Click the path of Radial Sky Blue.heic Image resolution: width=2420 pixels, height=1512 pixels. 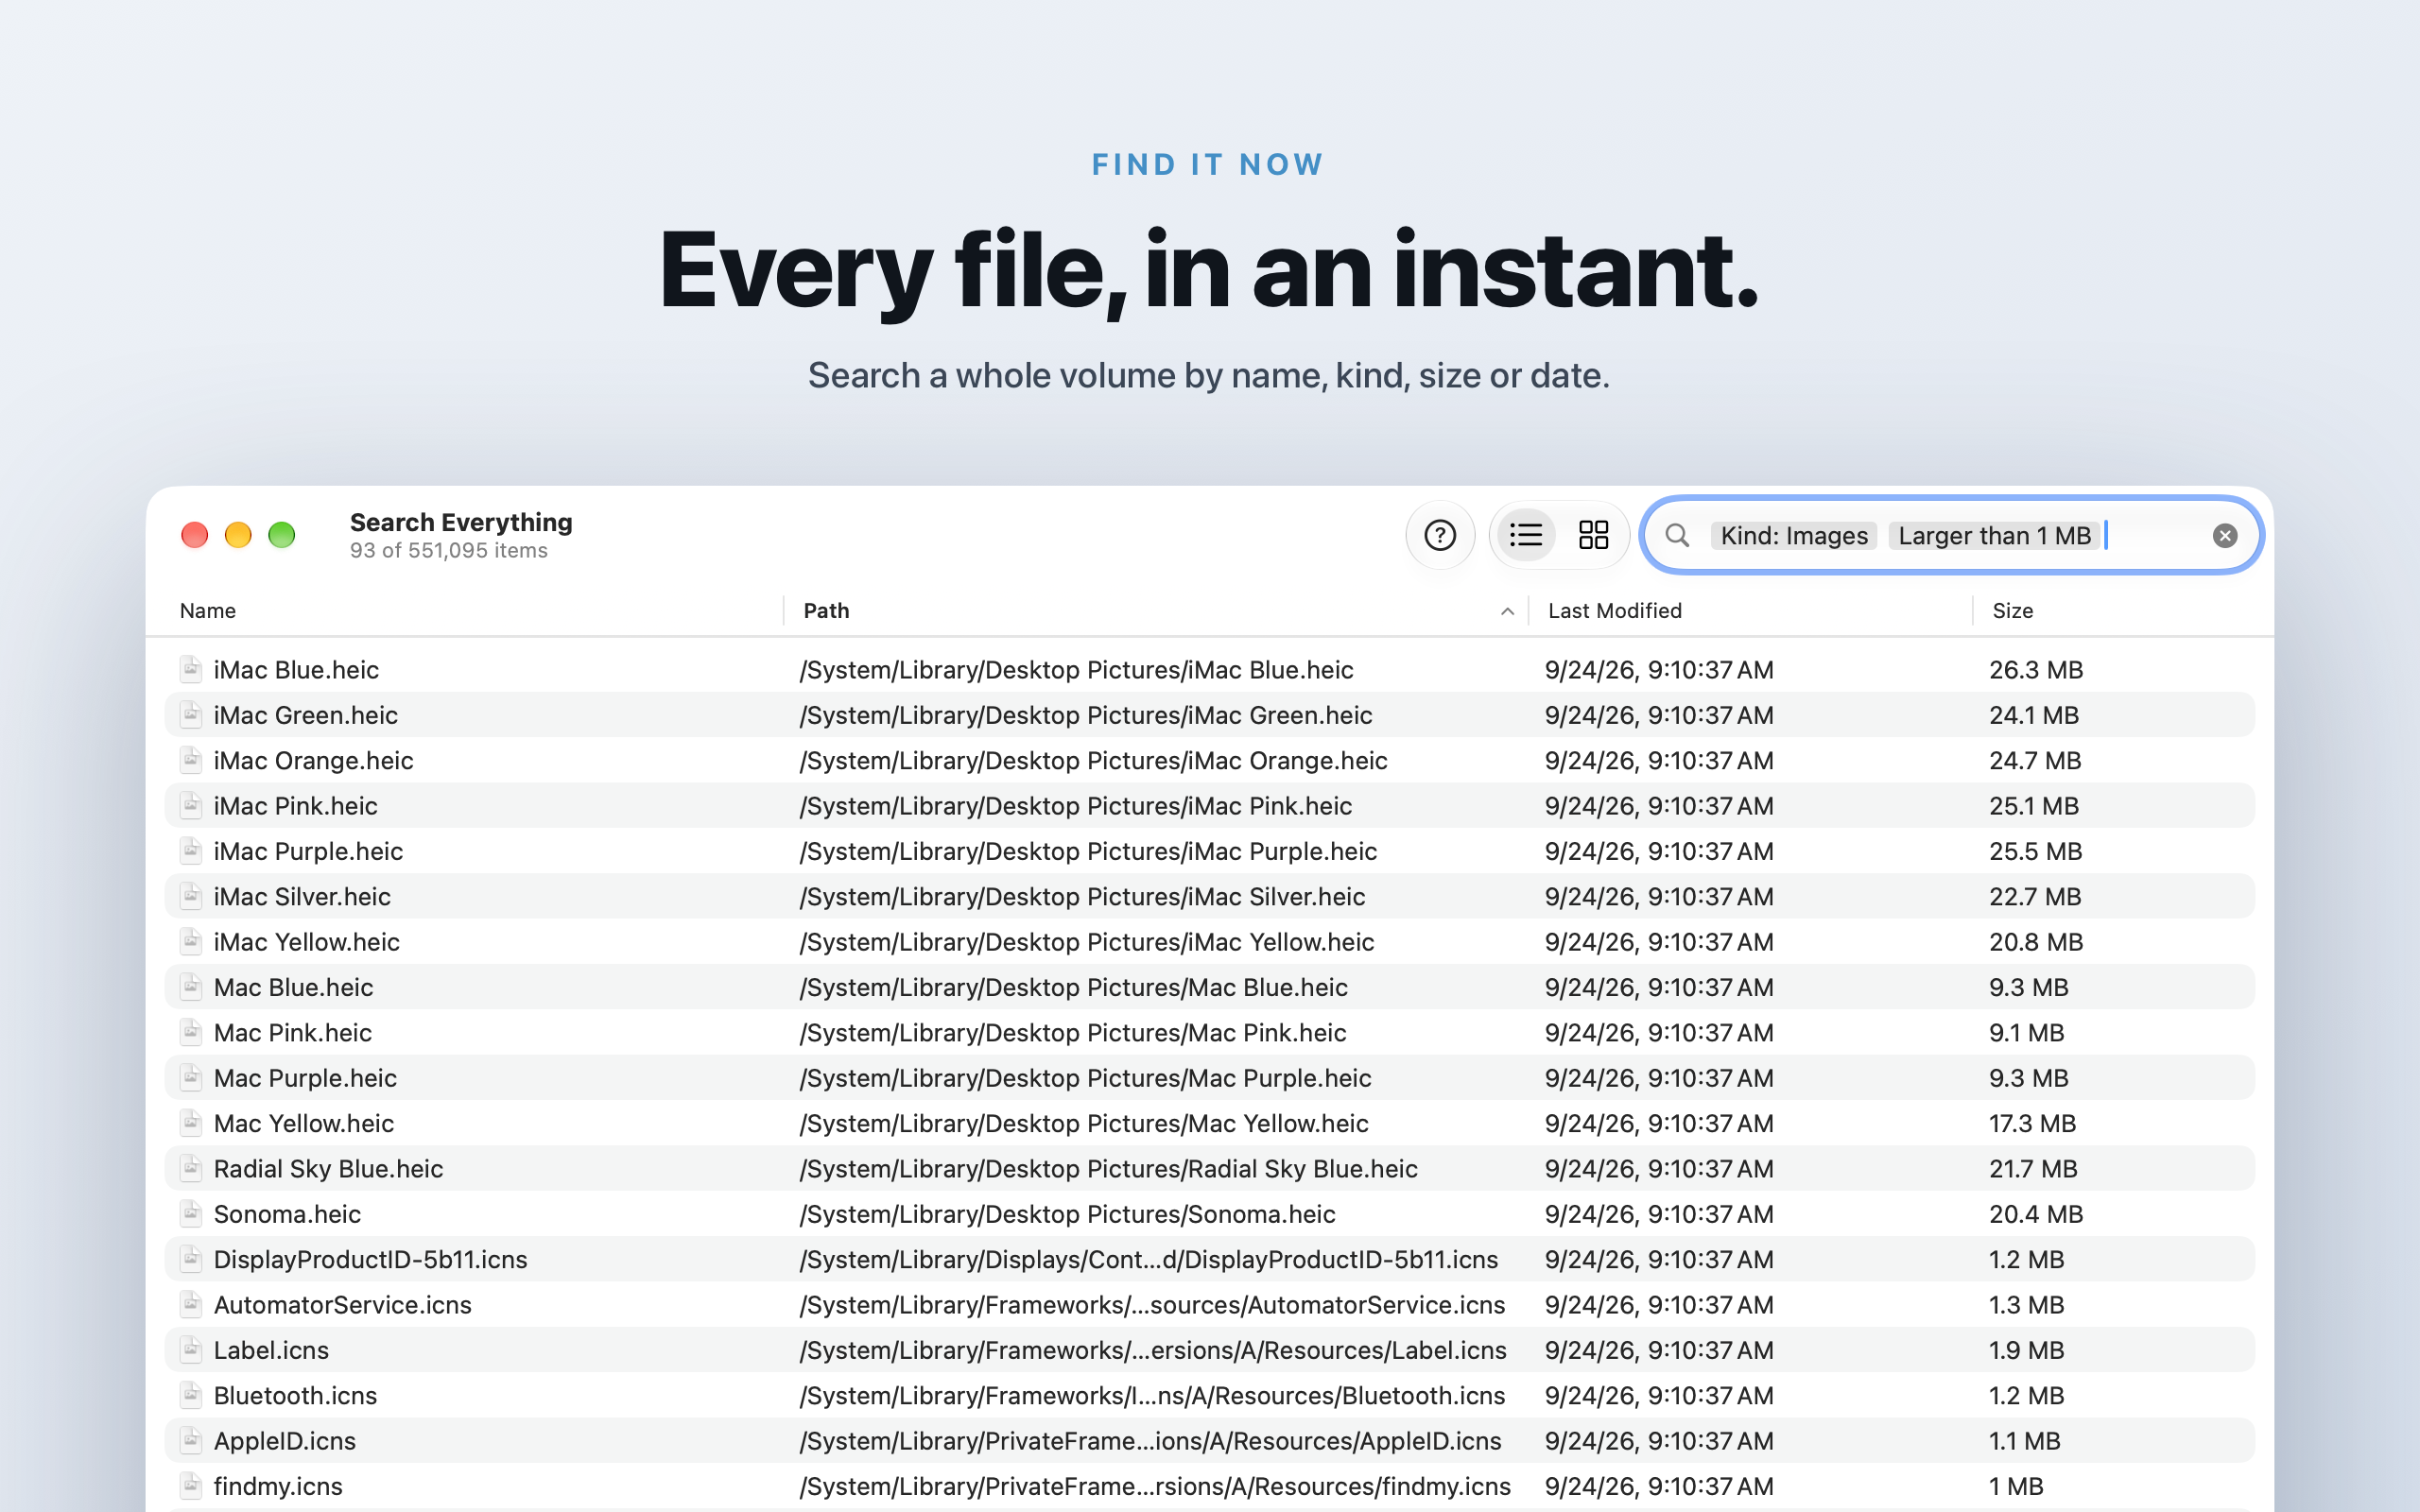tap(1108, 1169)
